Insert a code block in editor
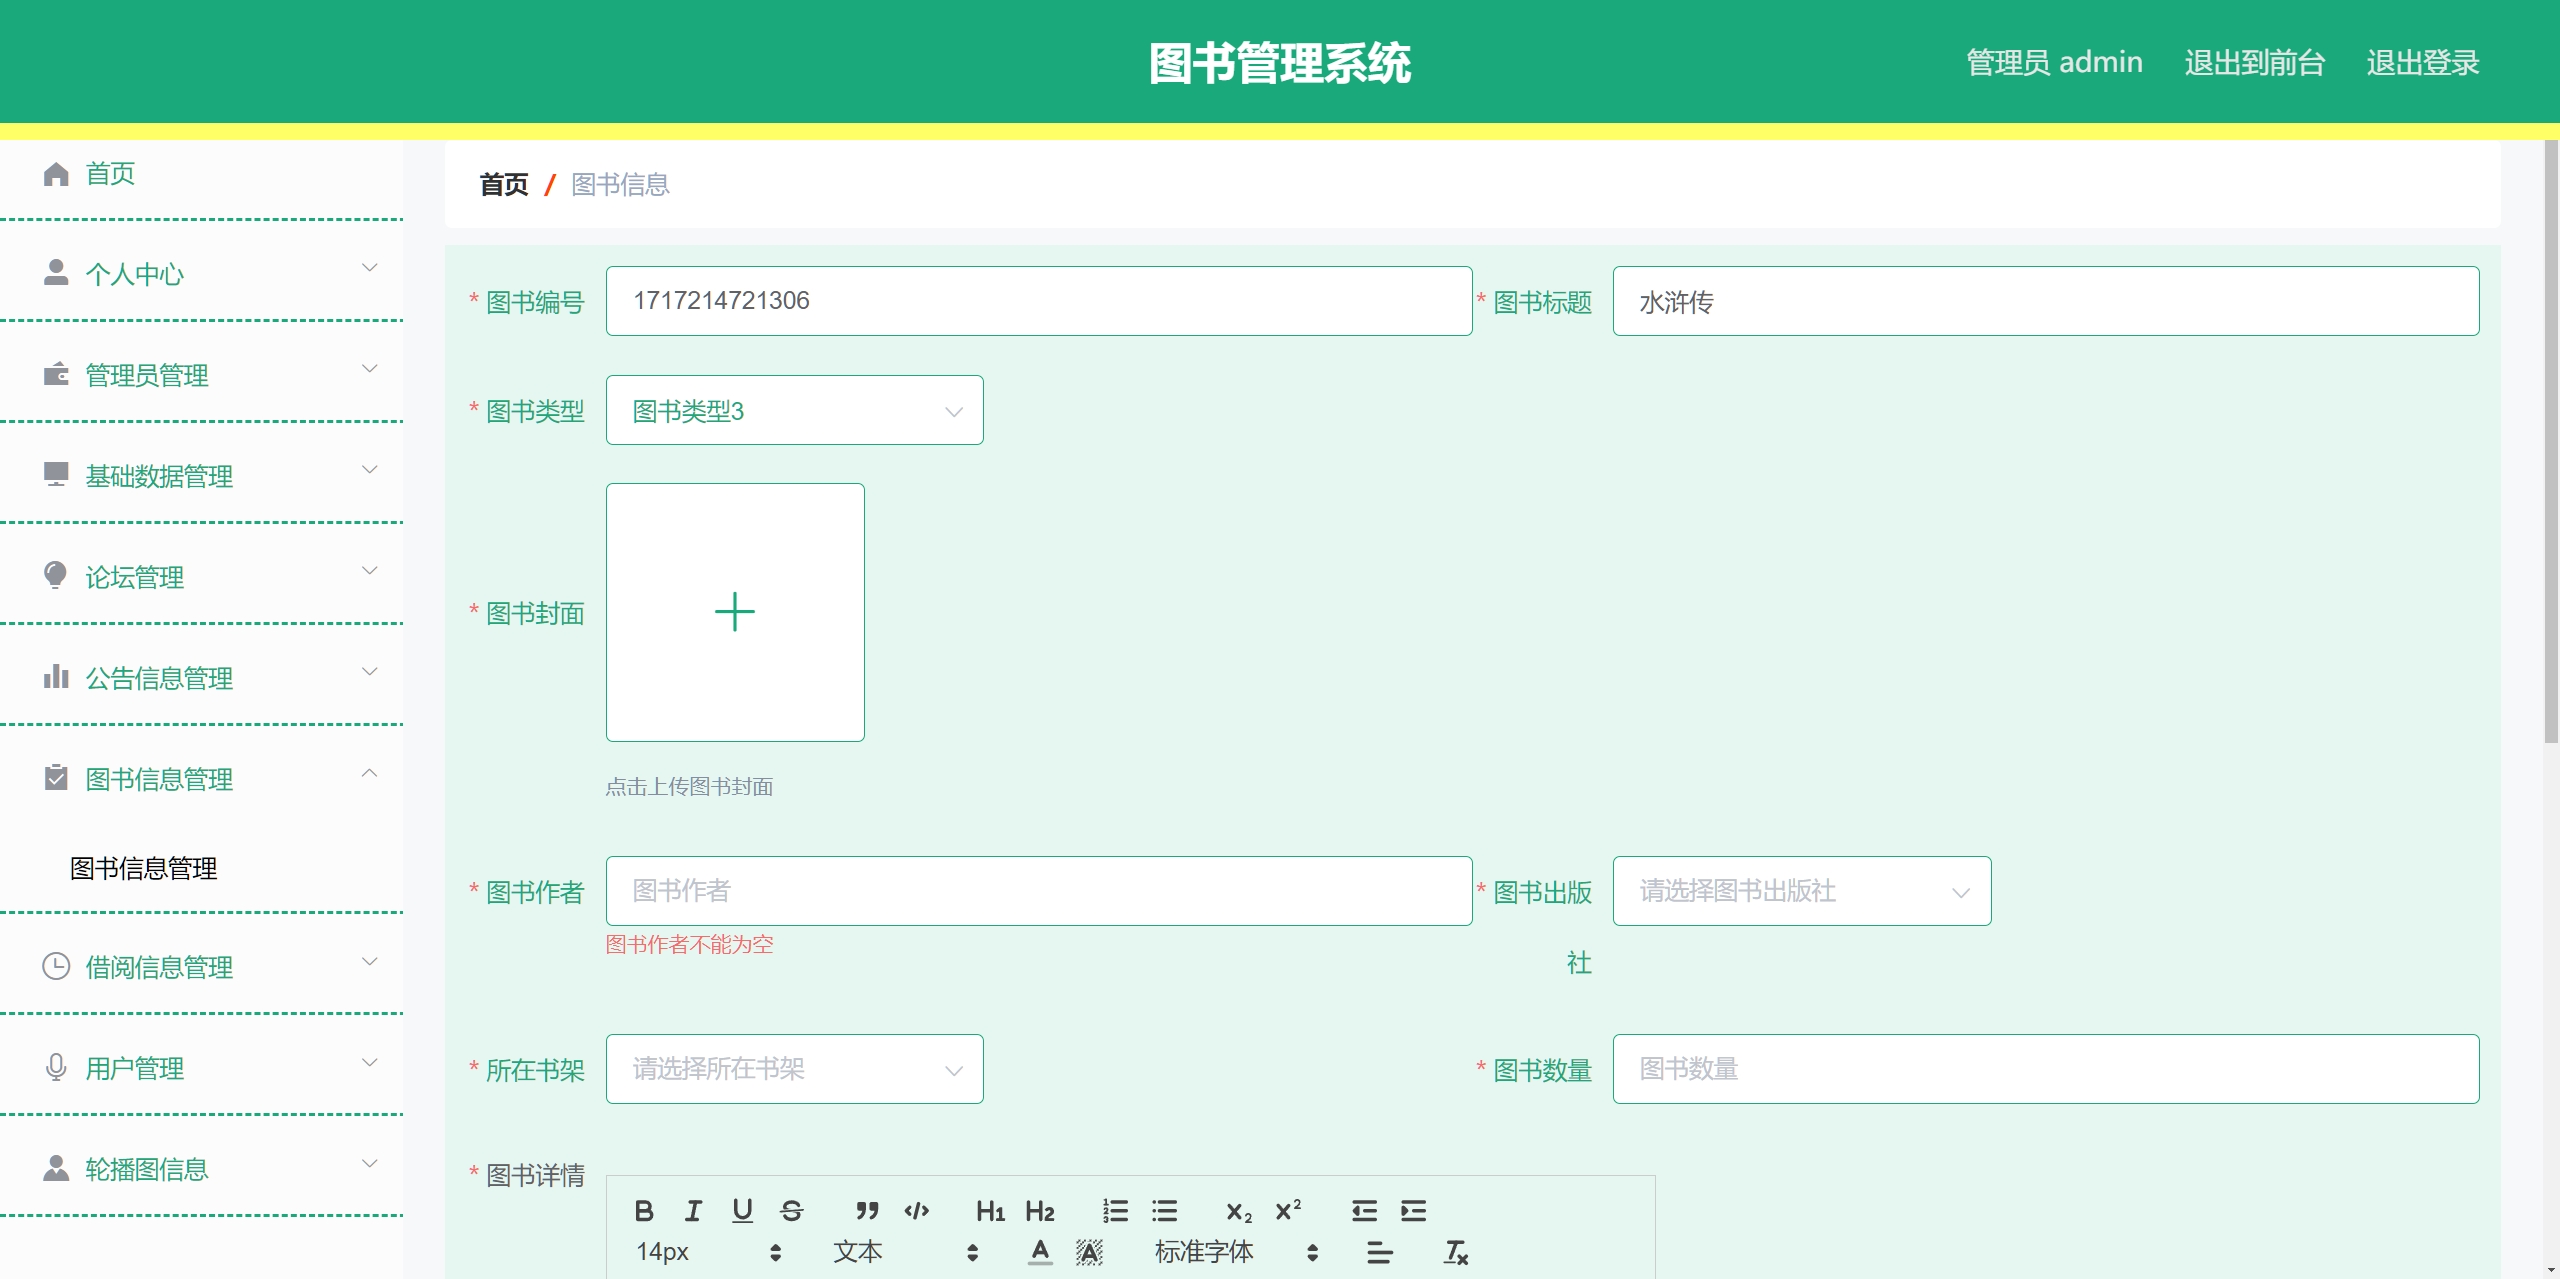2560x1279 pixels. click(916, 1211)
